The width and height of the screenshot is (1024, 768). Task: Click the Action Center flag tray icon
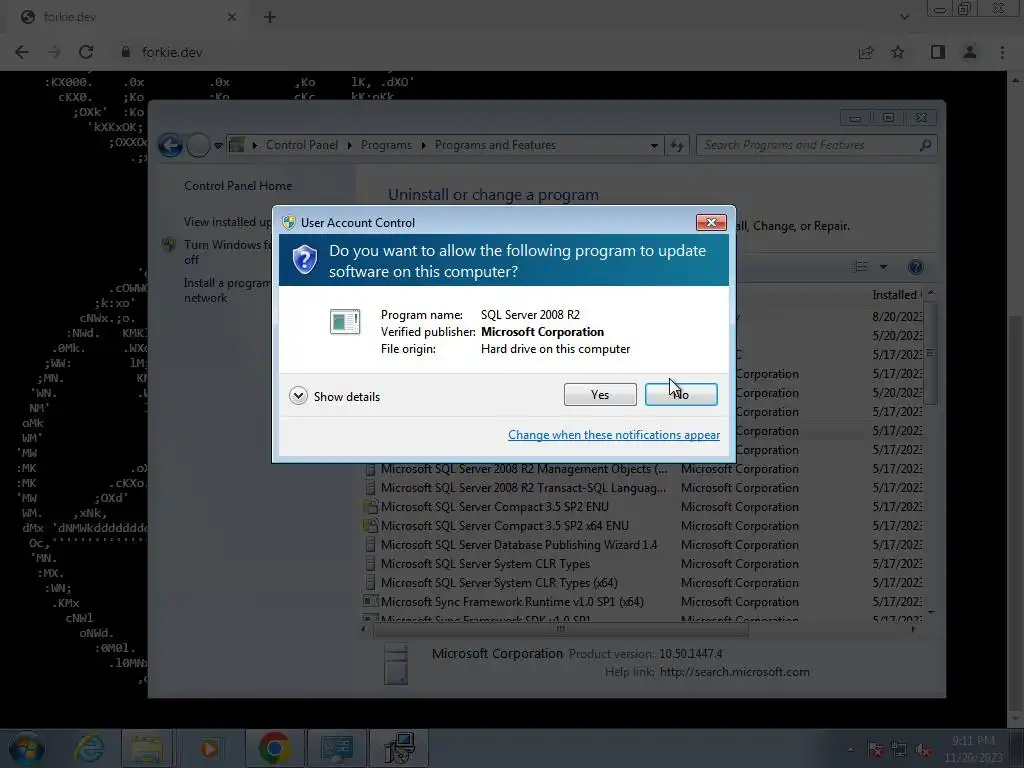pos(876,750)
